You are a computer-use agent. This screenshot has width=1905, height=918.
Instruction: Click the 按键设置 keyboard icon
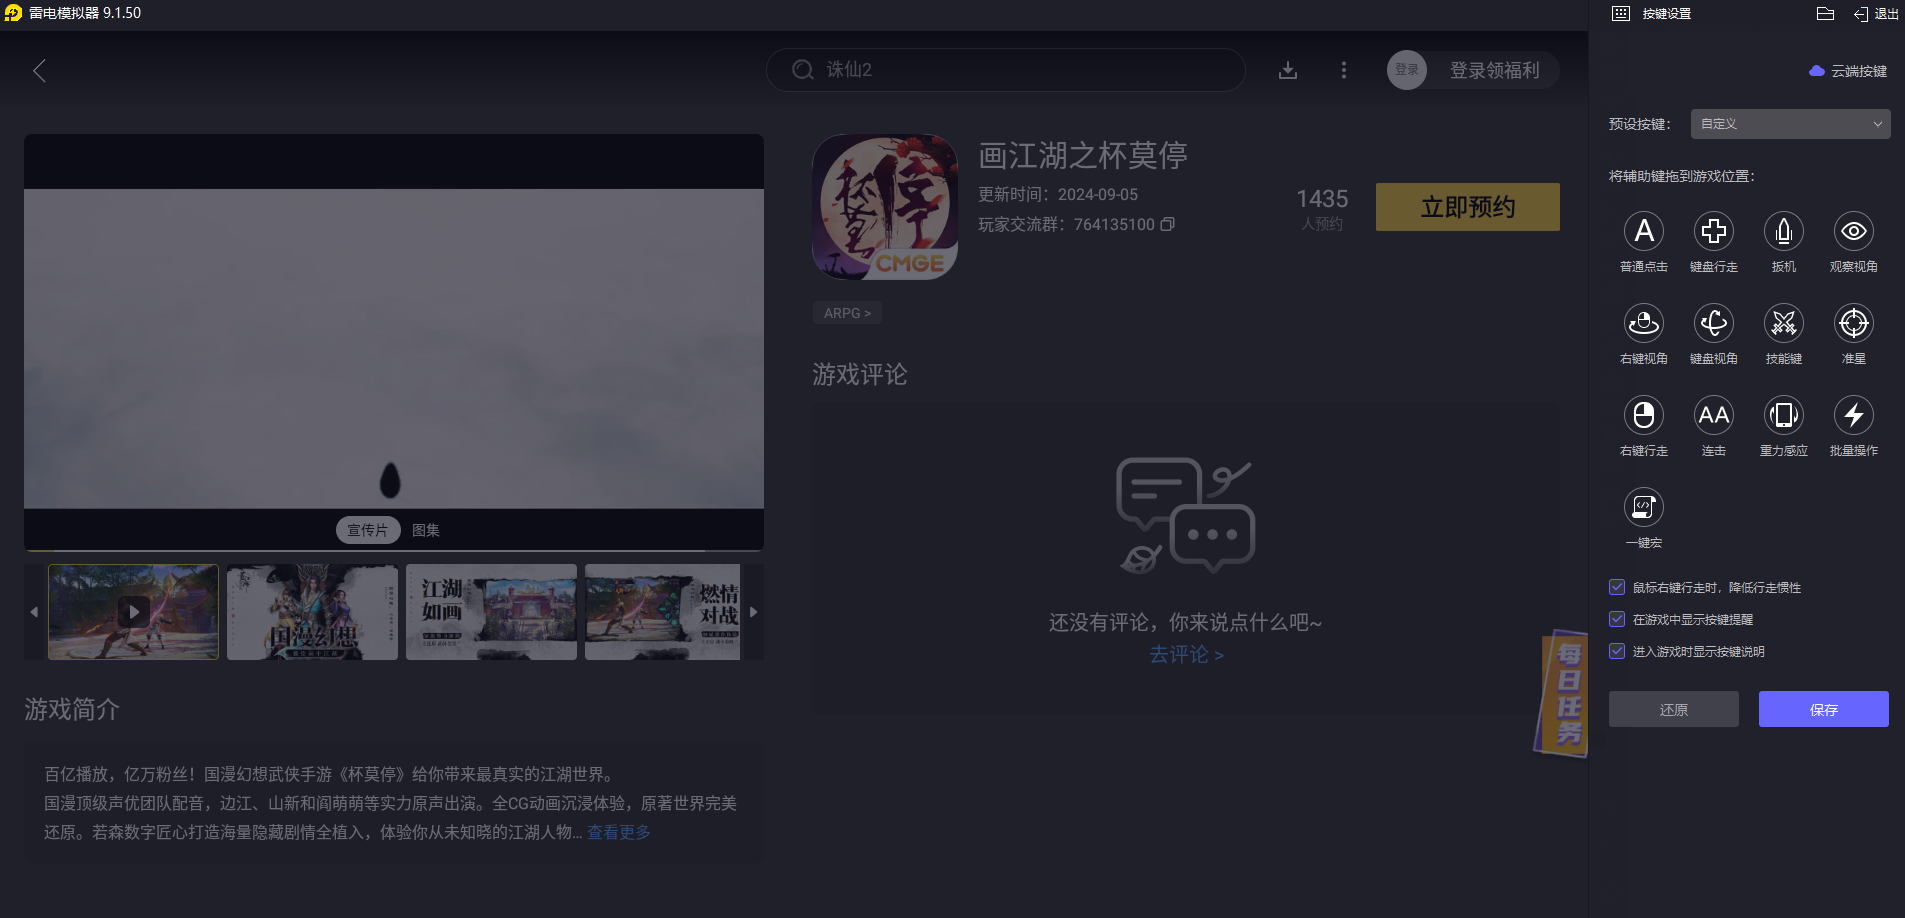[x=1621, y=14]
